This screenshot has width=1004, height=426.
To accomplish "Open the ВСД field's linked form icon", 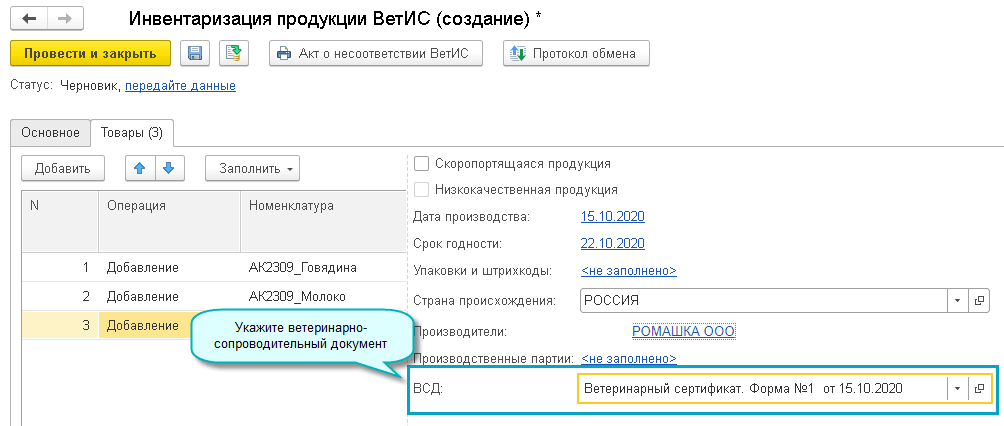I will [980, 388].
